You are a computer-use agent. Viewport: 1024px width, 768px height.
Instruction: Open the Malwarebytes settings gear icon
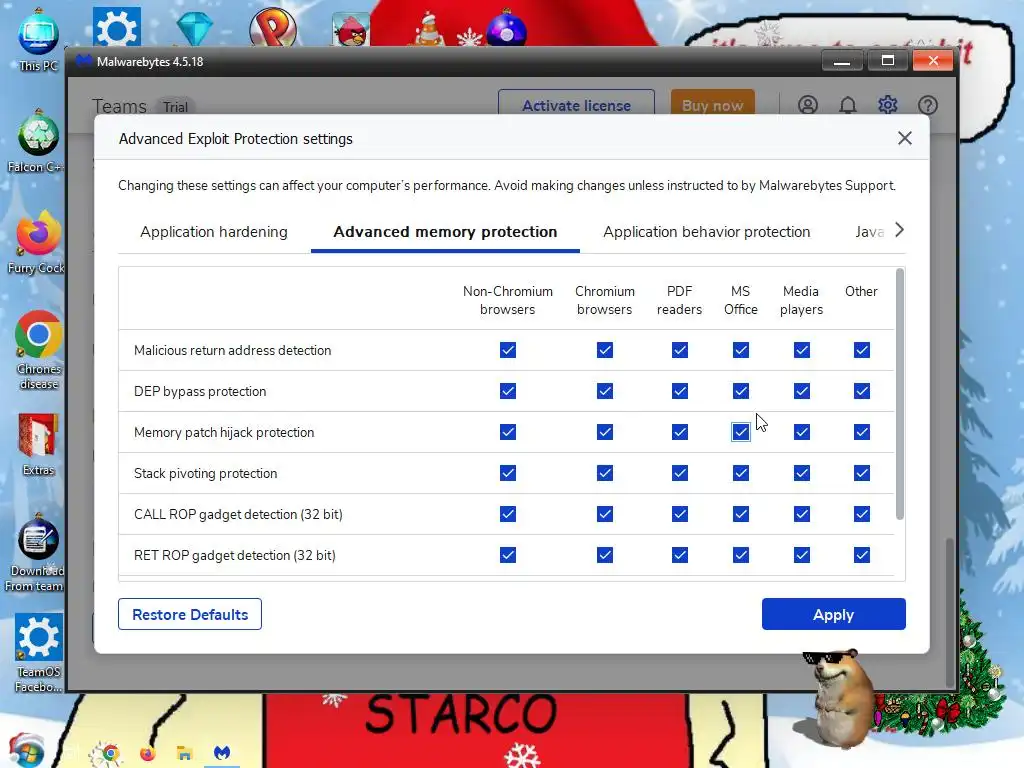(x=888, y=105)
